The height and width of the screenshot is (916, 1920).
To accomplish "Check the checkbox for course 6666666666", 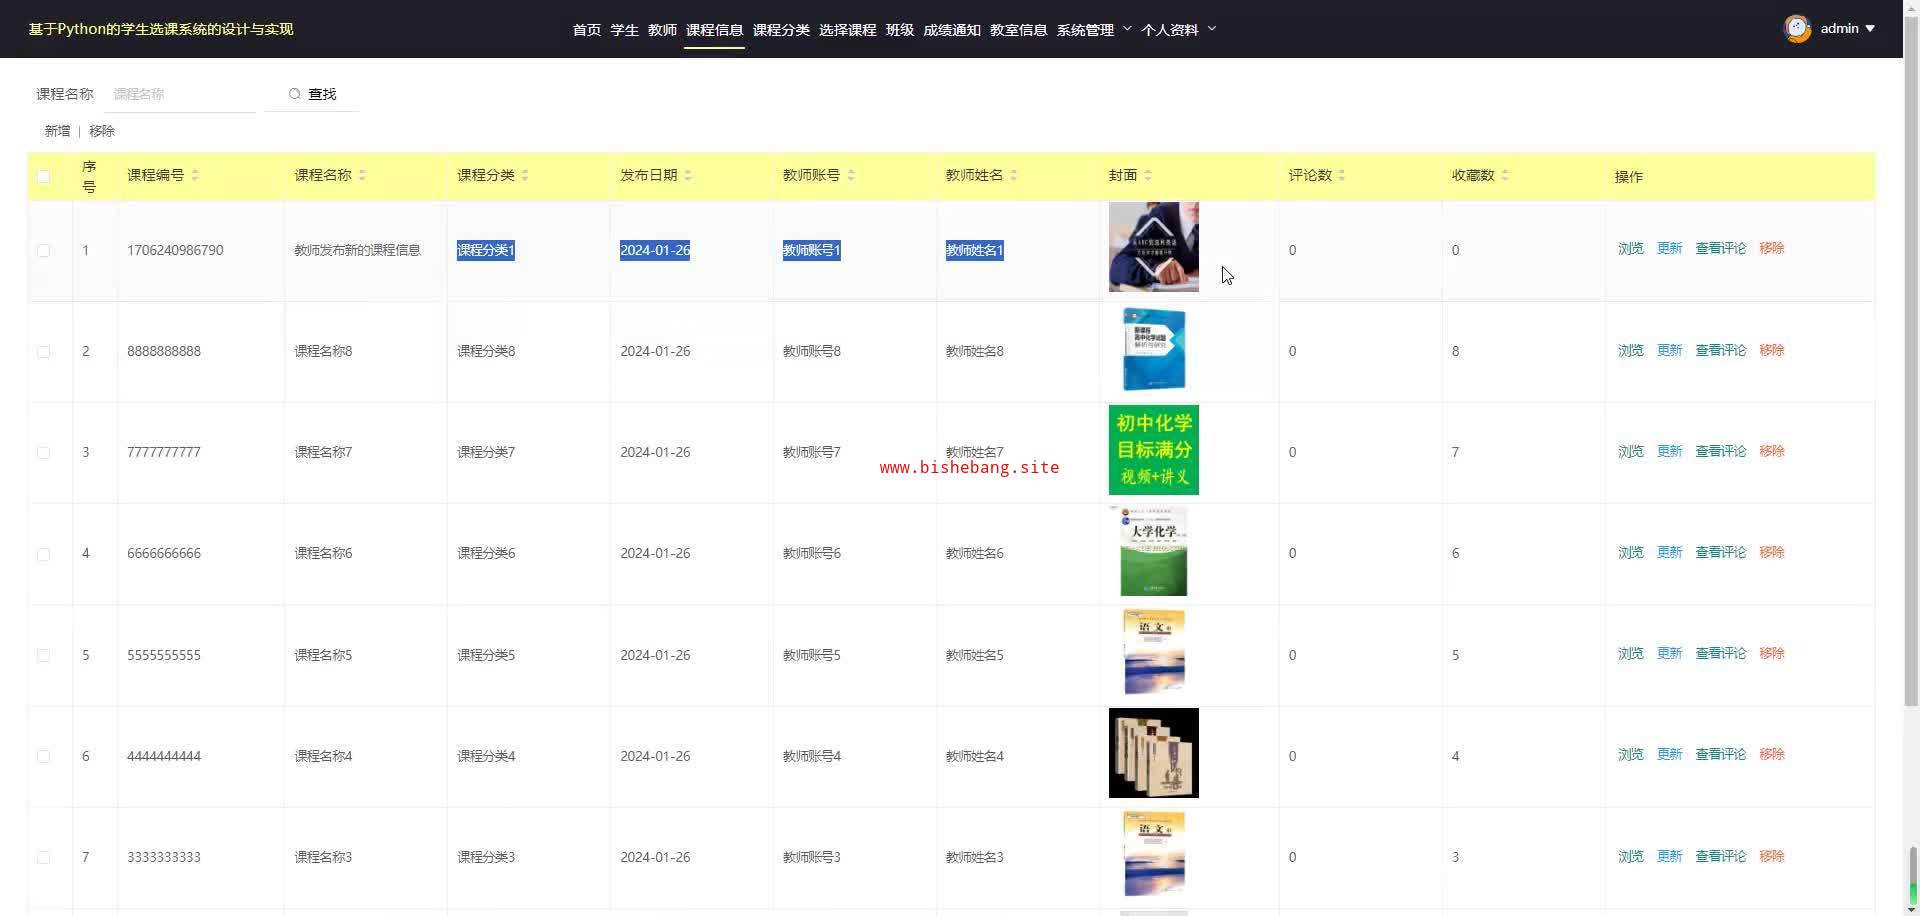I will 43,553.
